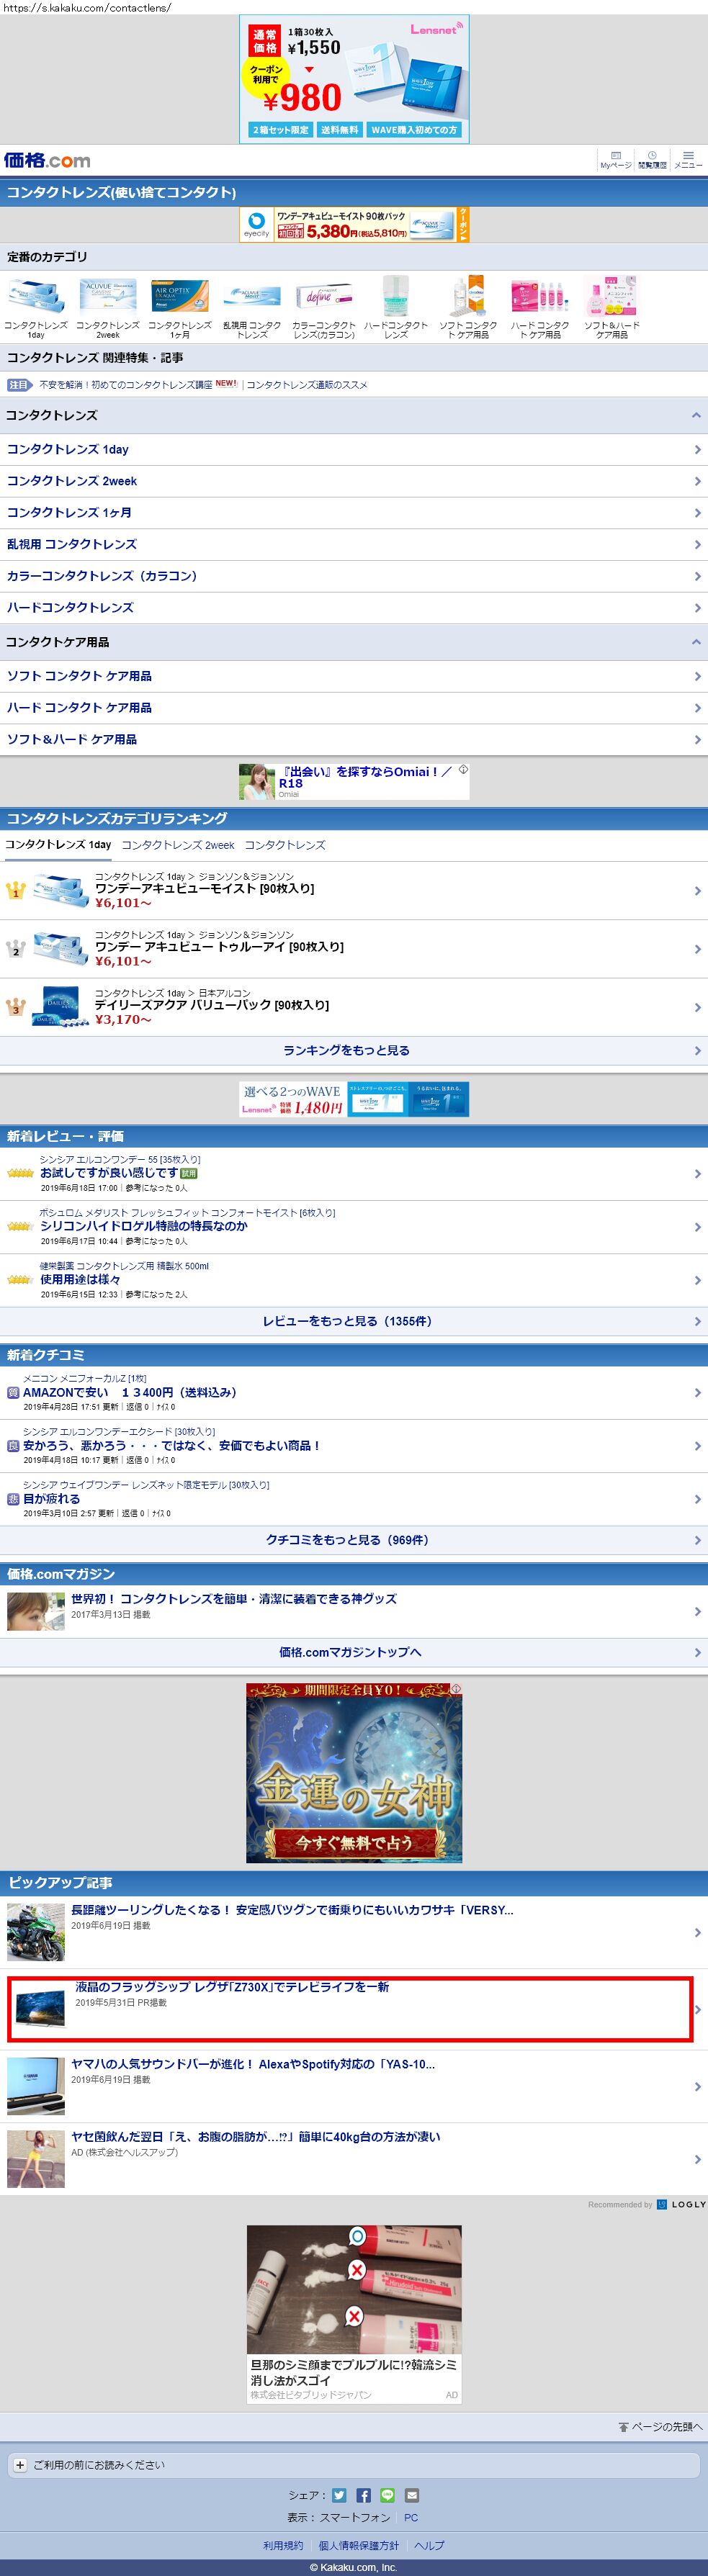Open rank 2 ワンデー アキュビュー トゥルーアイ
The width and height of the screenshot is (708, 2576).
(354, 949)
